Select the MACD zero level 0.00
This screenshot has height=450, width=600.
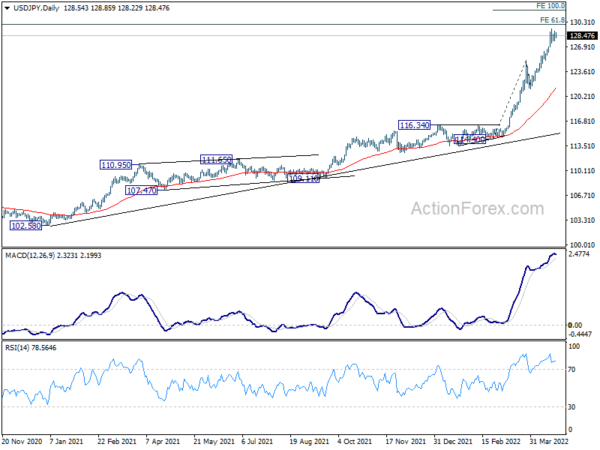click(x=575, y=325)
